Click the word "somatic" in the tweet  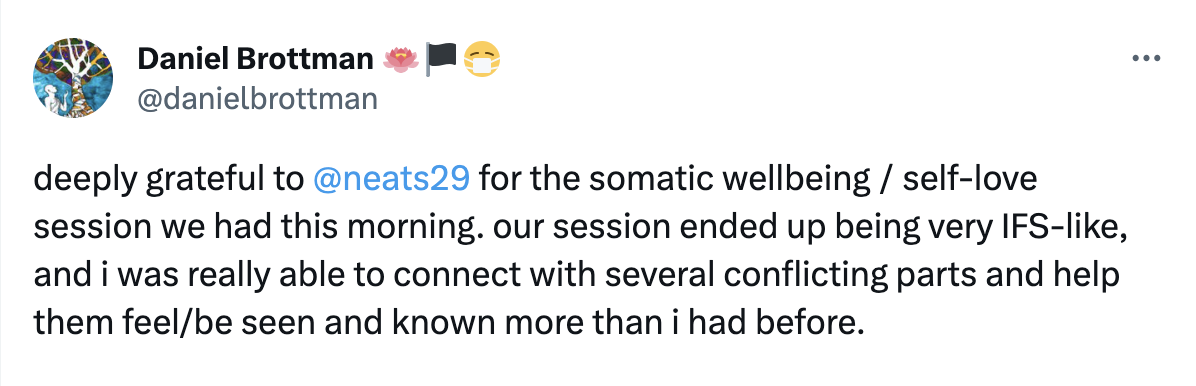[x=653, y=181]
